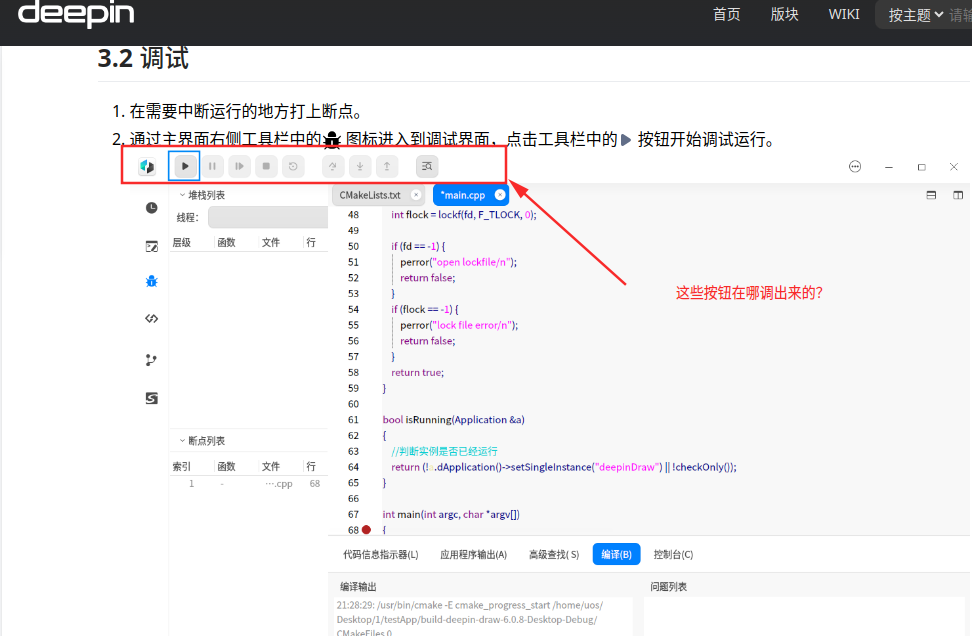Viewport: 972px width, 636px height.
Task: Click the deepin logo in header
Action: 76,12
